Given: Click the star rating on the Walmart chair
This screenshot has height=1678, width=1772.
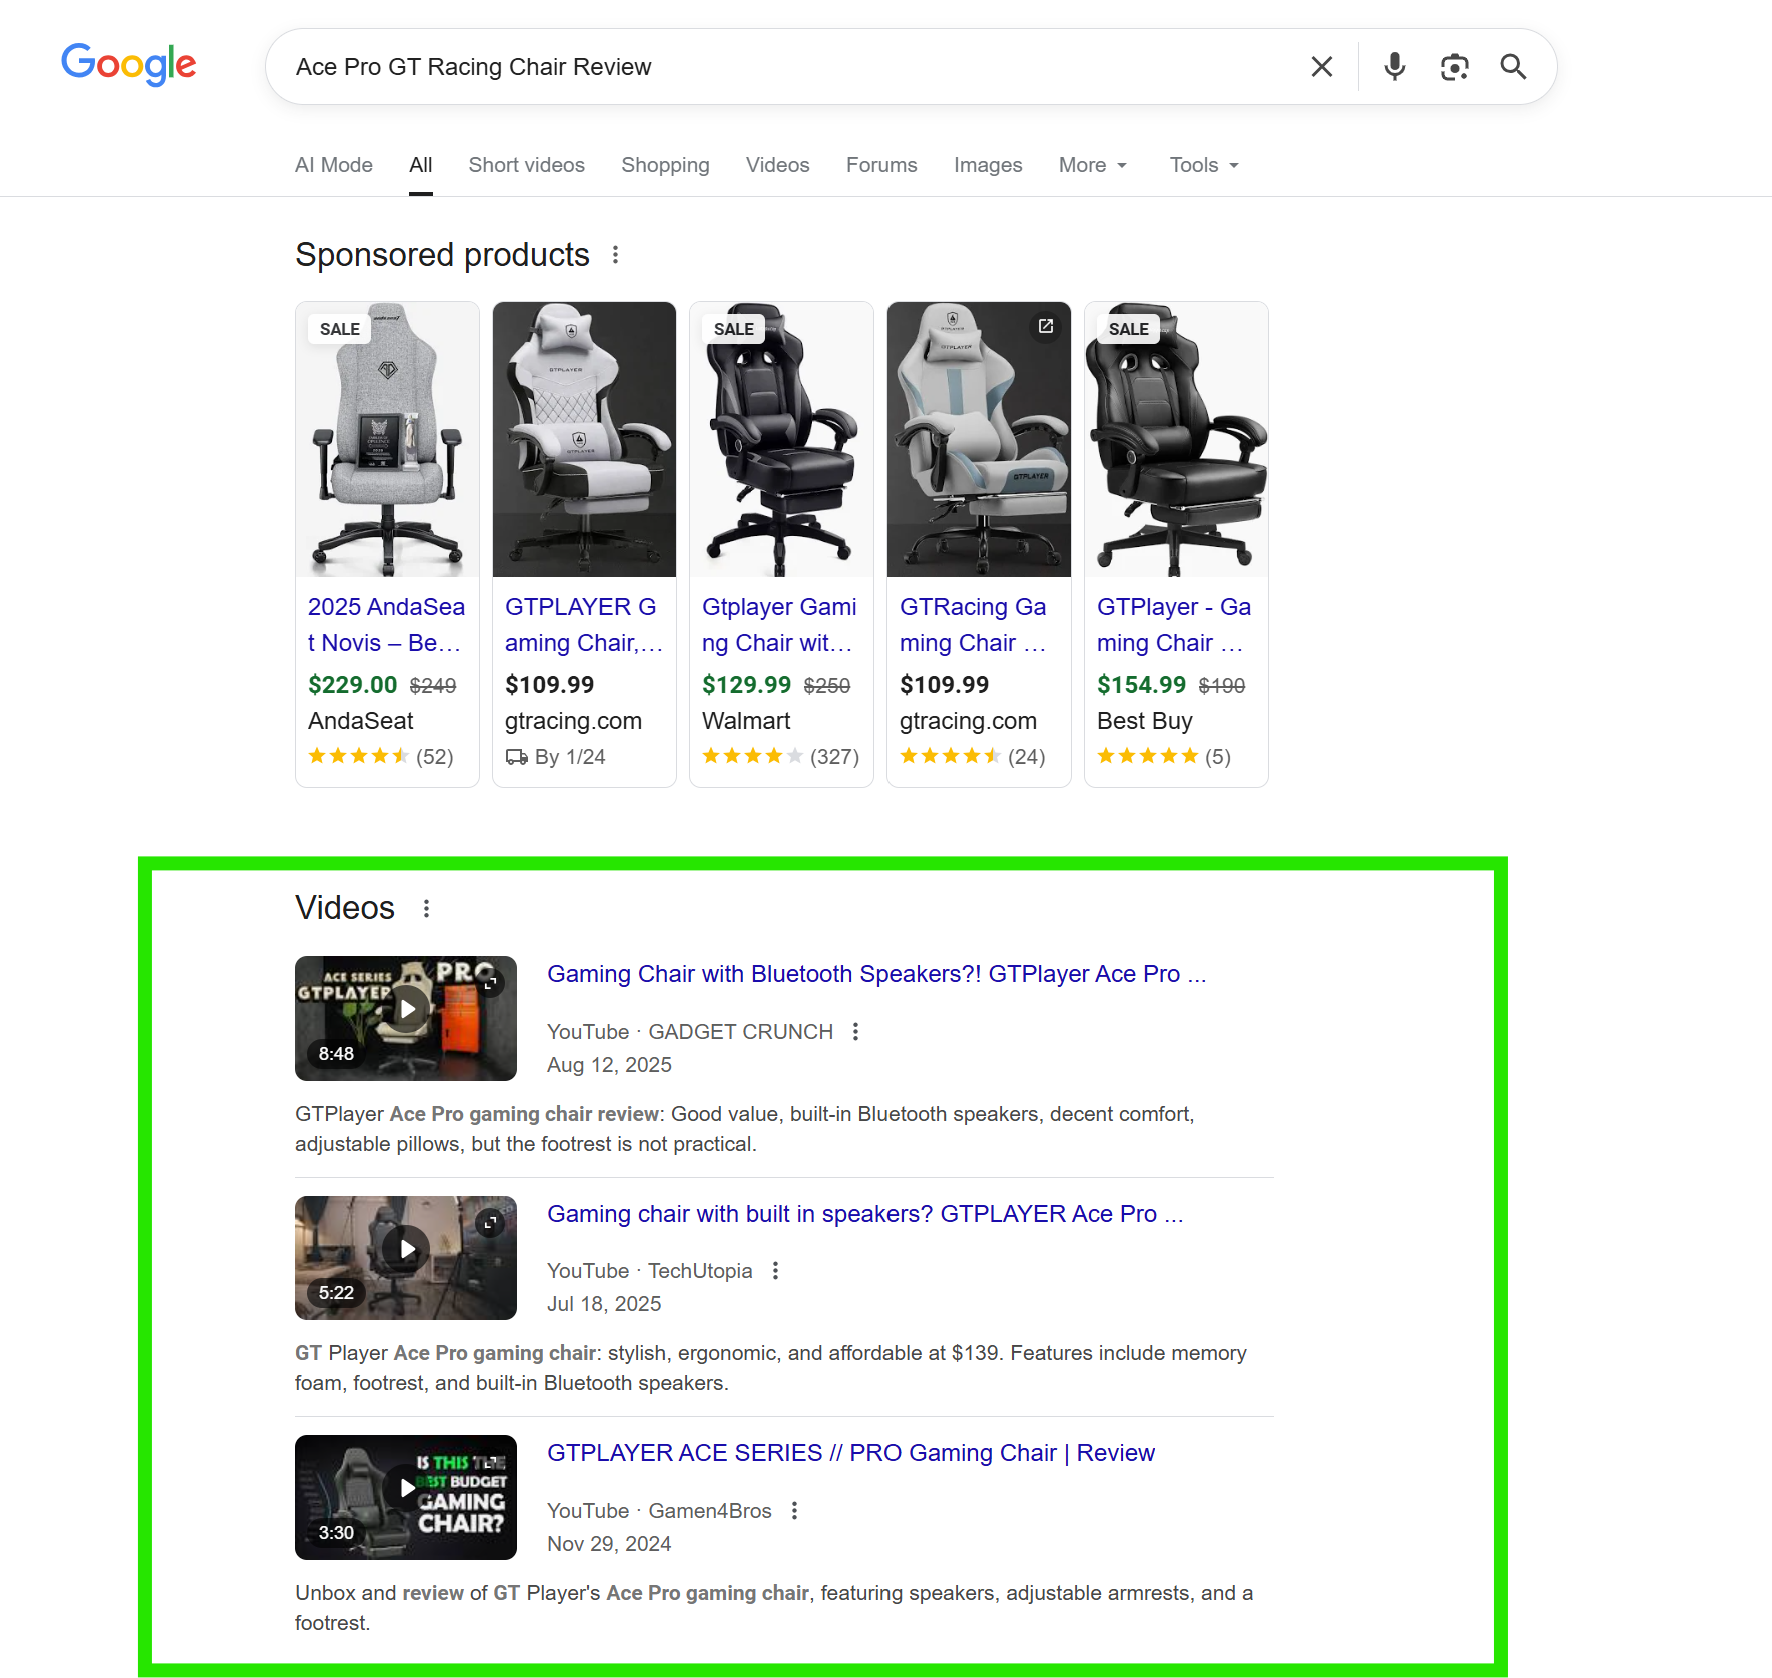Looking at the screenshot, I should coord(752,756).
